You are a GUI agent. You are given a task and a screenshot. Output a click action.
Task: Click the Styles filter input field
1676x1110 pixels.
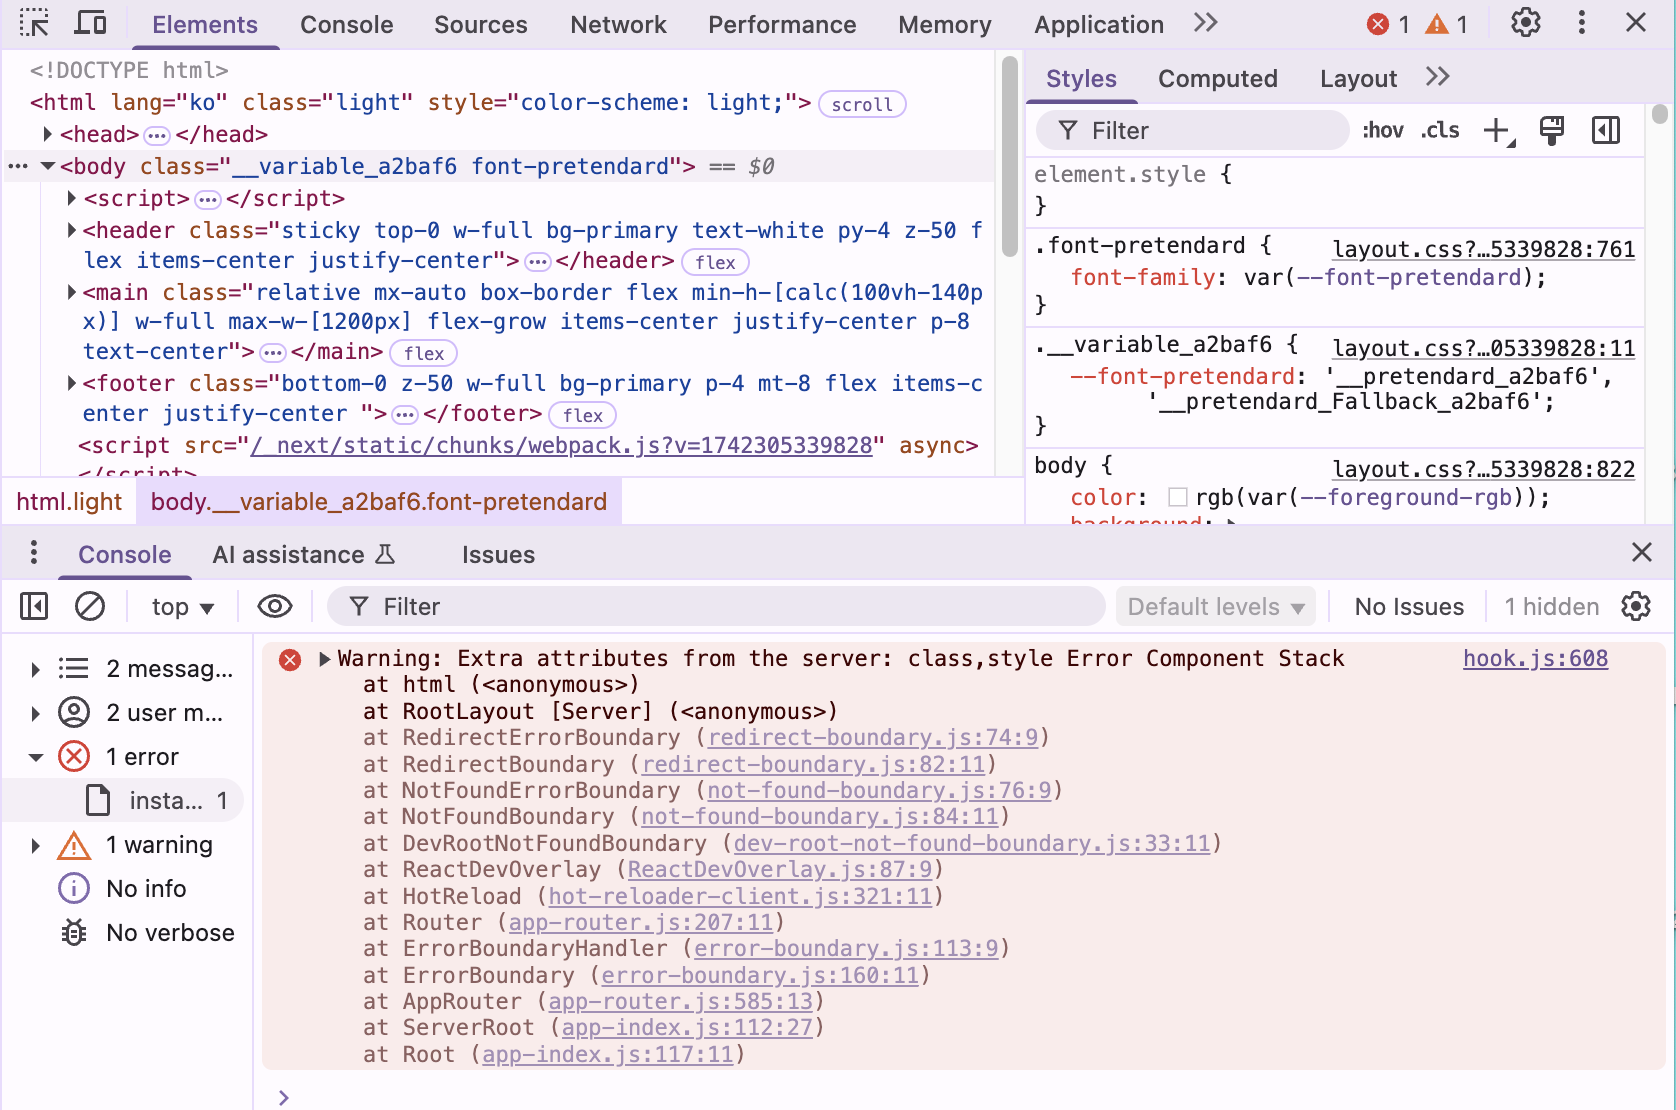[x=1193, y=131]
